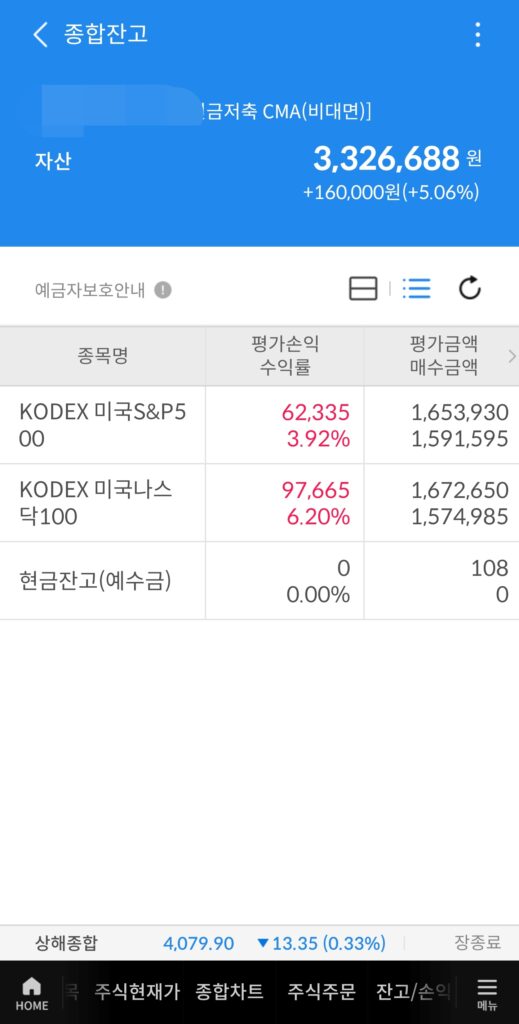Open the 주식주문 tab
The height and width of the screenshot is (1024, 519).
pyautogui.click(x=321, y=992)
